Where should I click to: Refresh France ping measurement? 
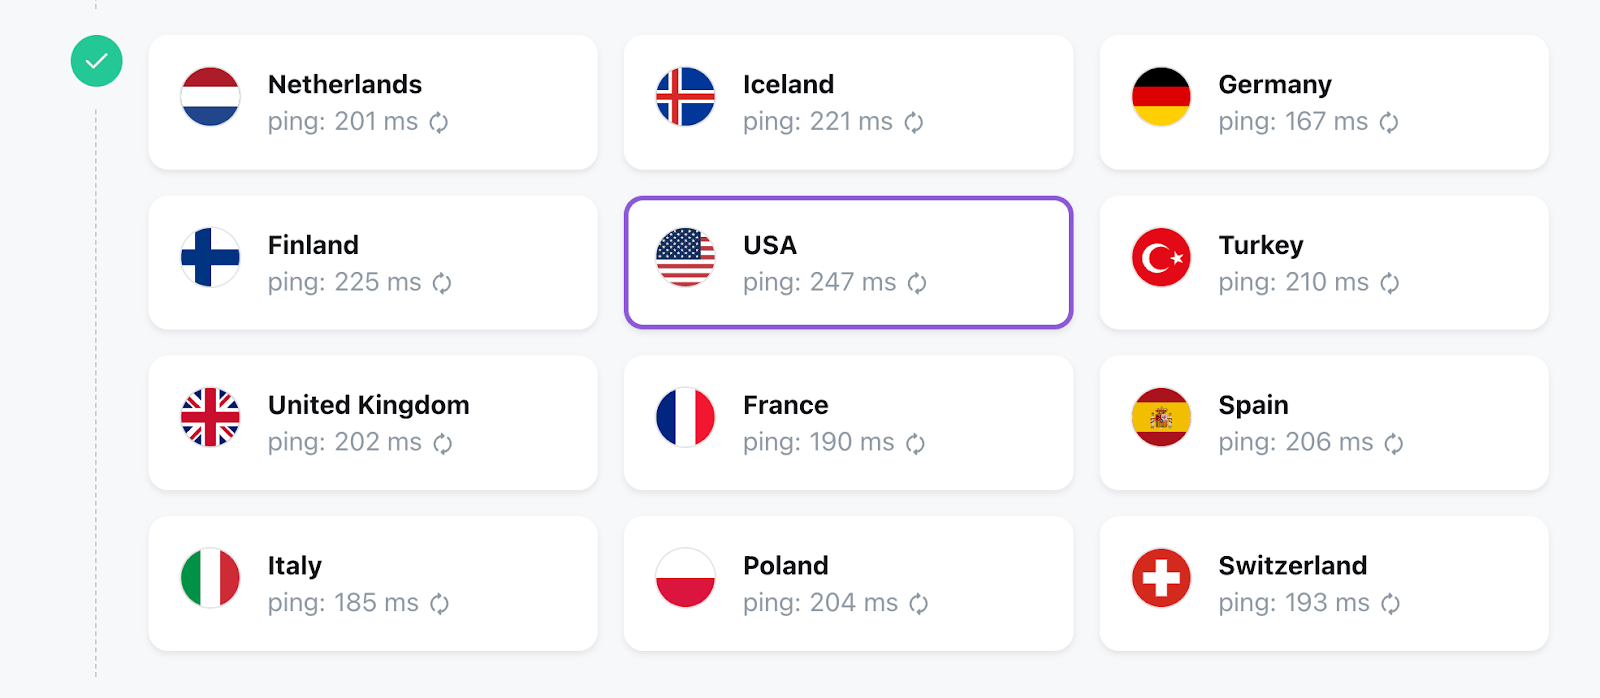(916, 443)
